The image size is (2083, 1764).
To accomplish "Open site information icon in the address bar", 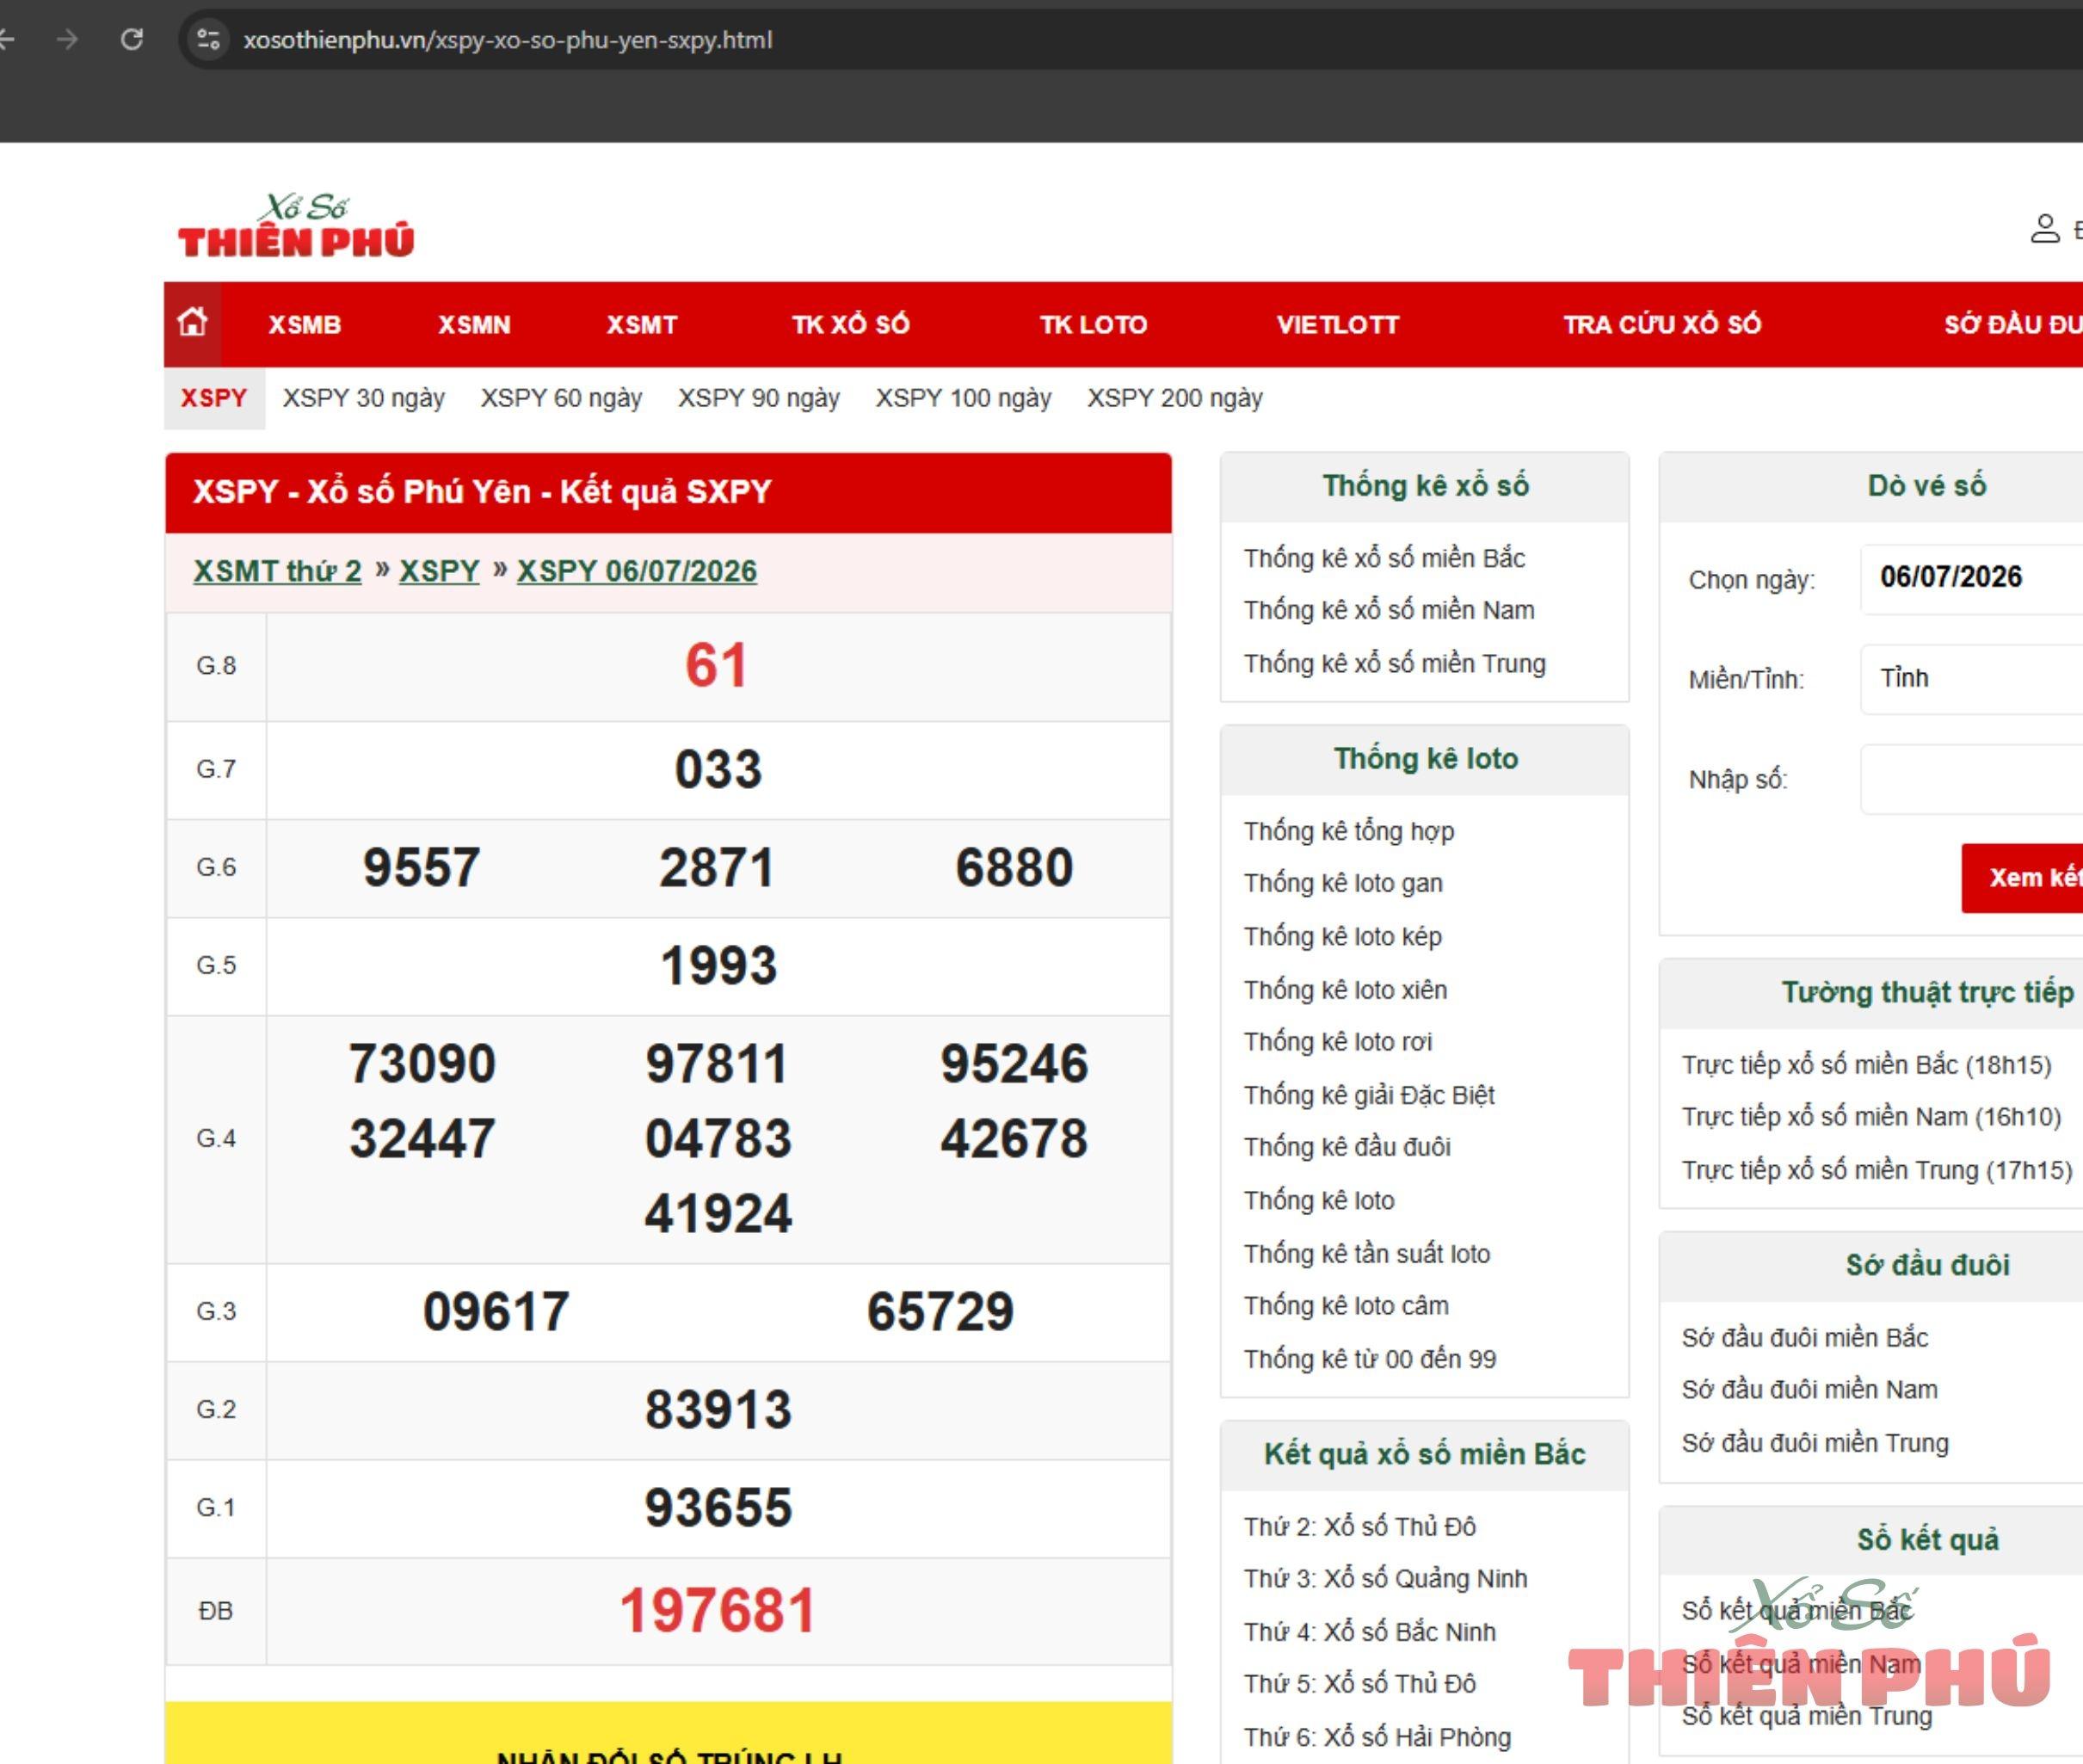I will pos(209,40).
